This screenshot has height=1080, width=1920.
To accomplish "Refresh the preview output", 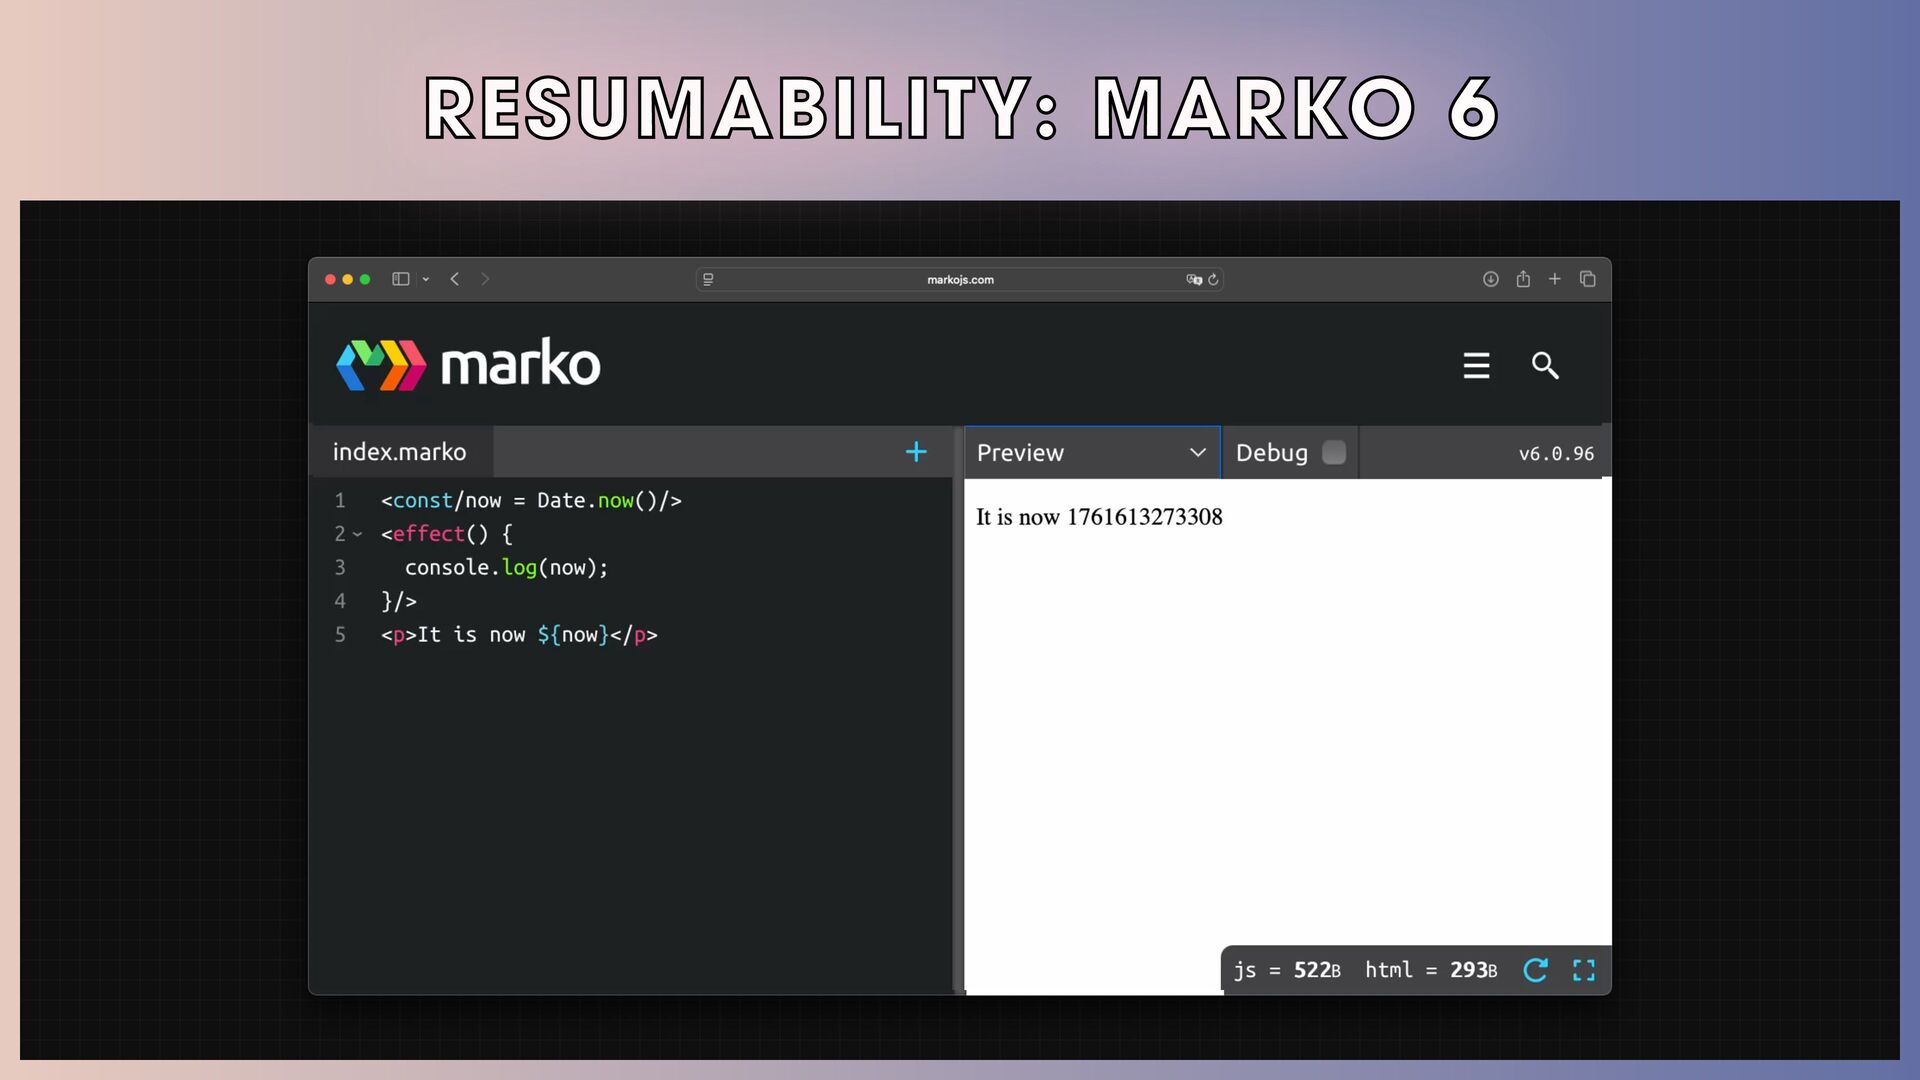I will point(1535,970).
